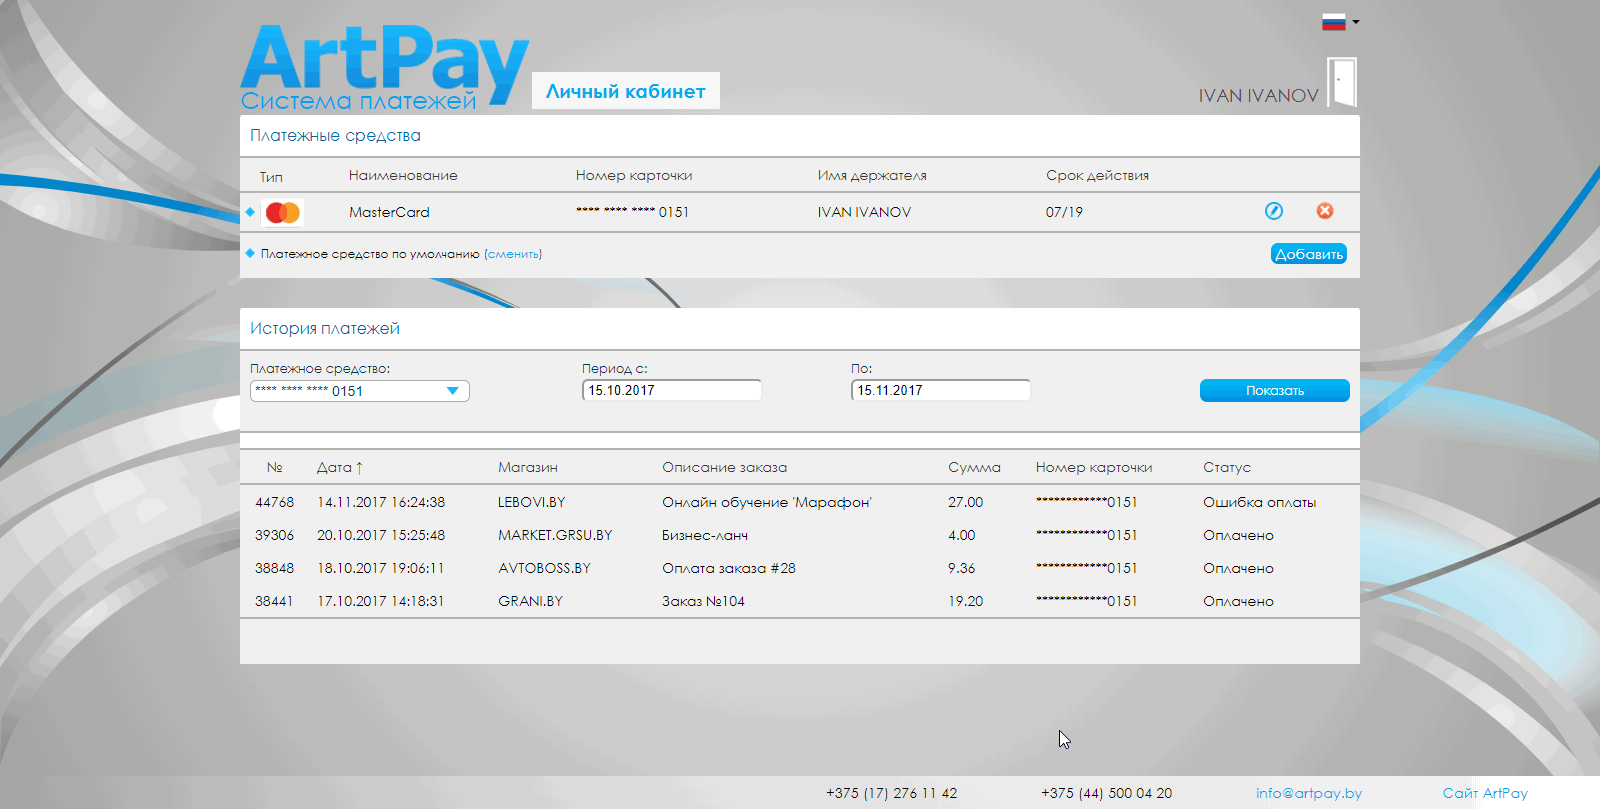Click the 20.10.2017 15:25:48 date
Viewport: 1600px width, 809px height.
pos(381,535)
